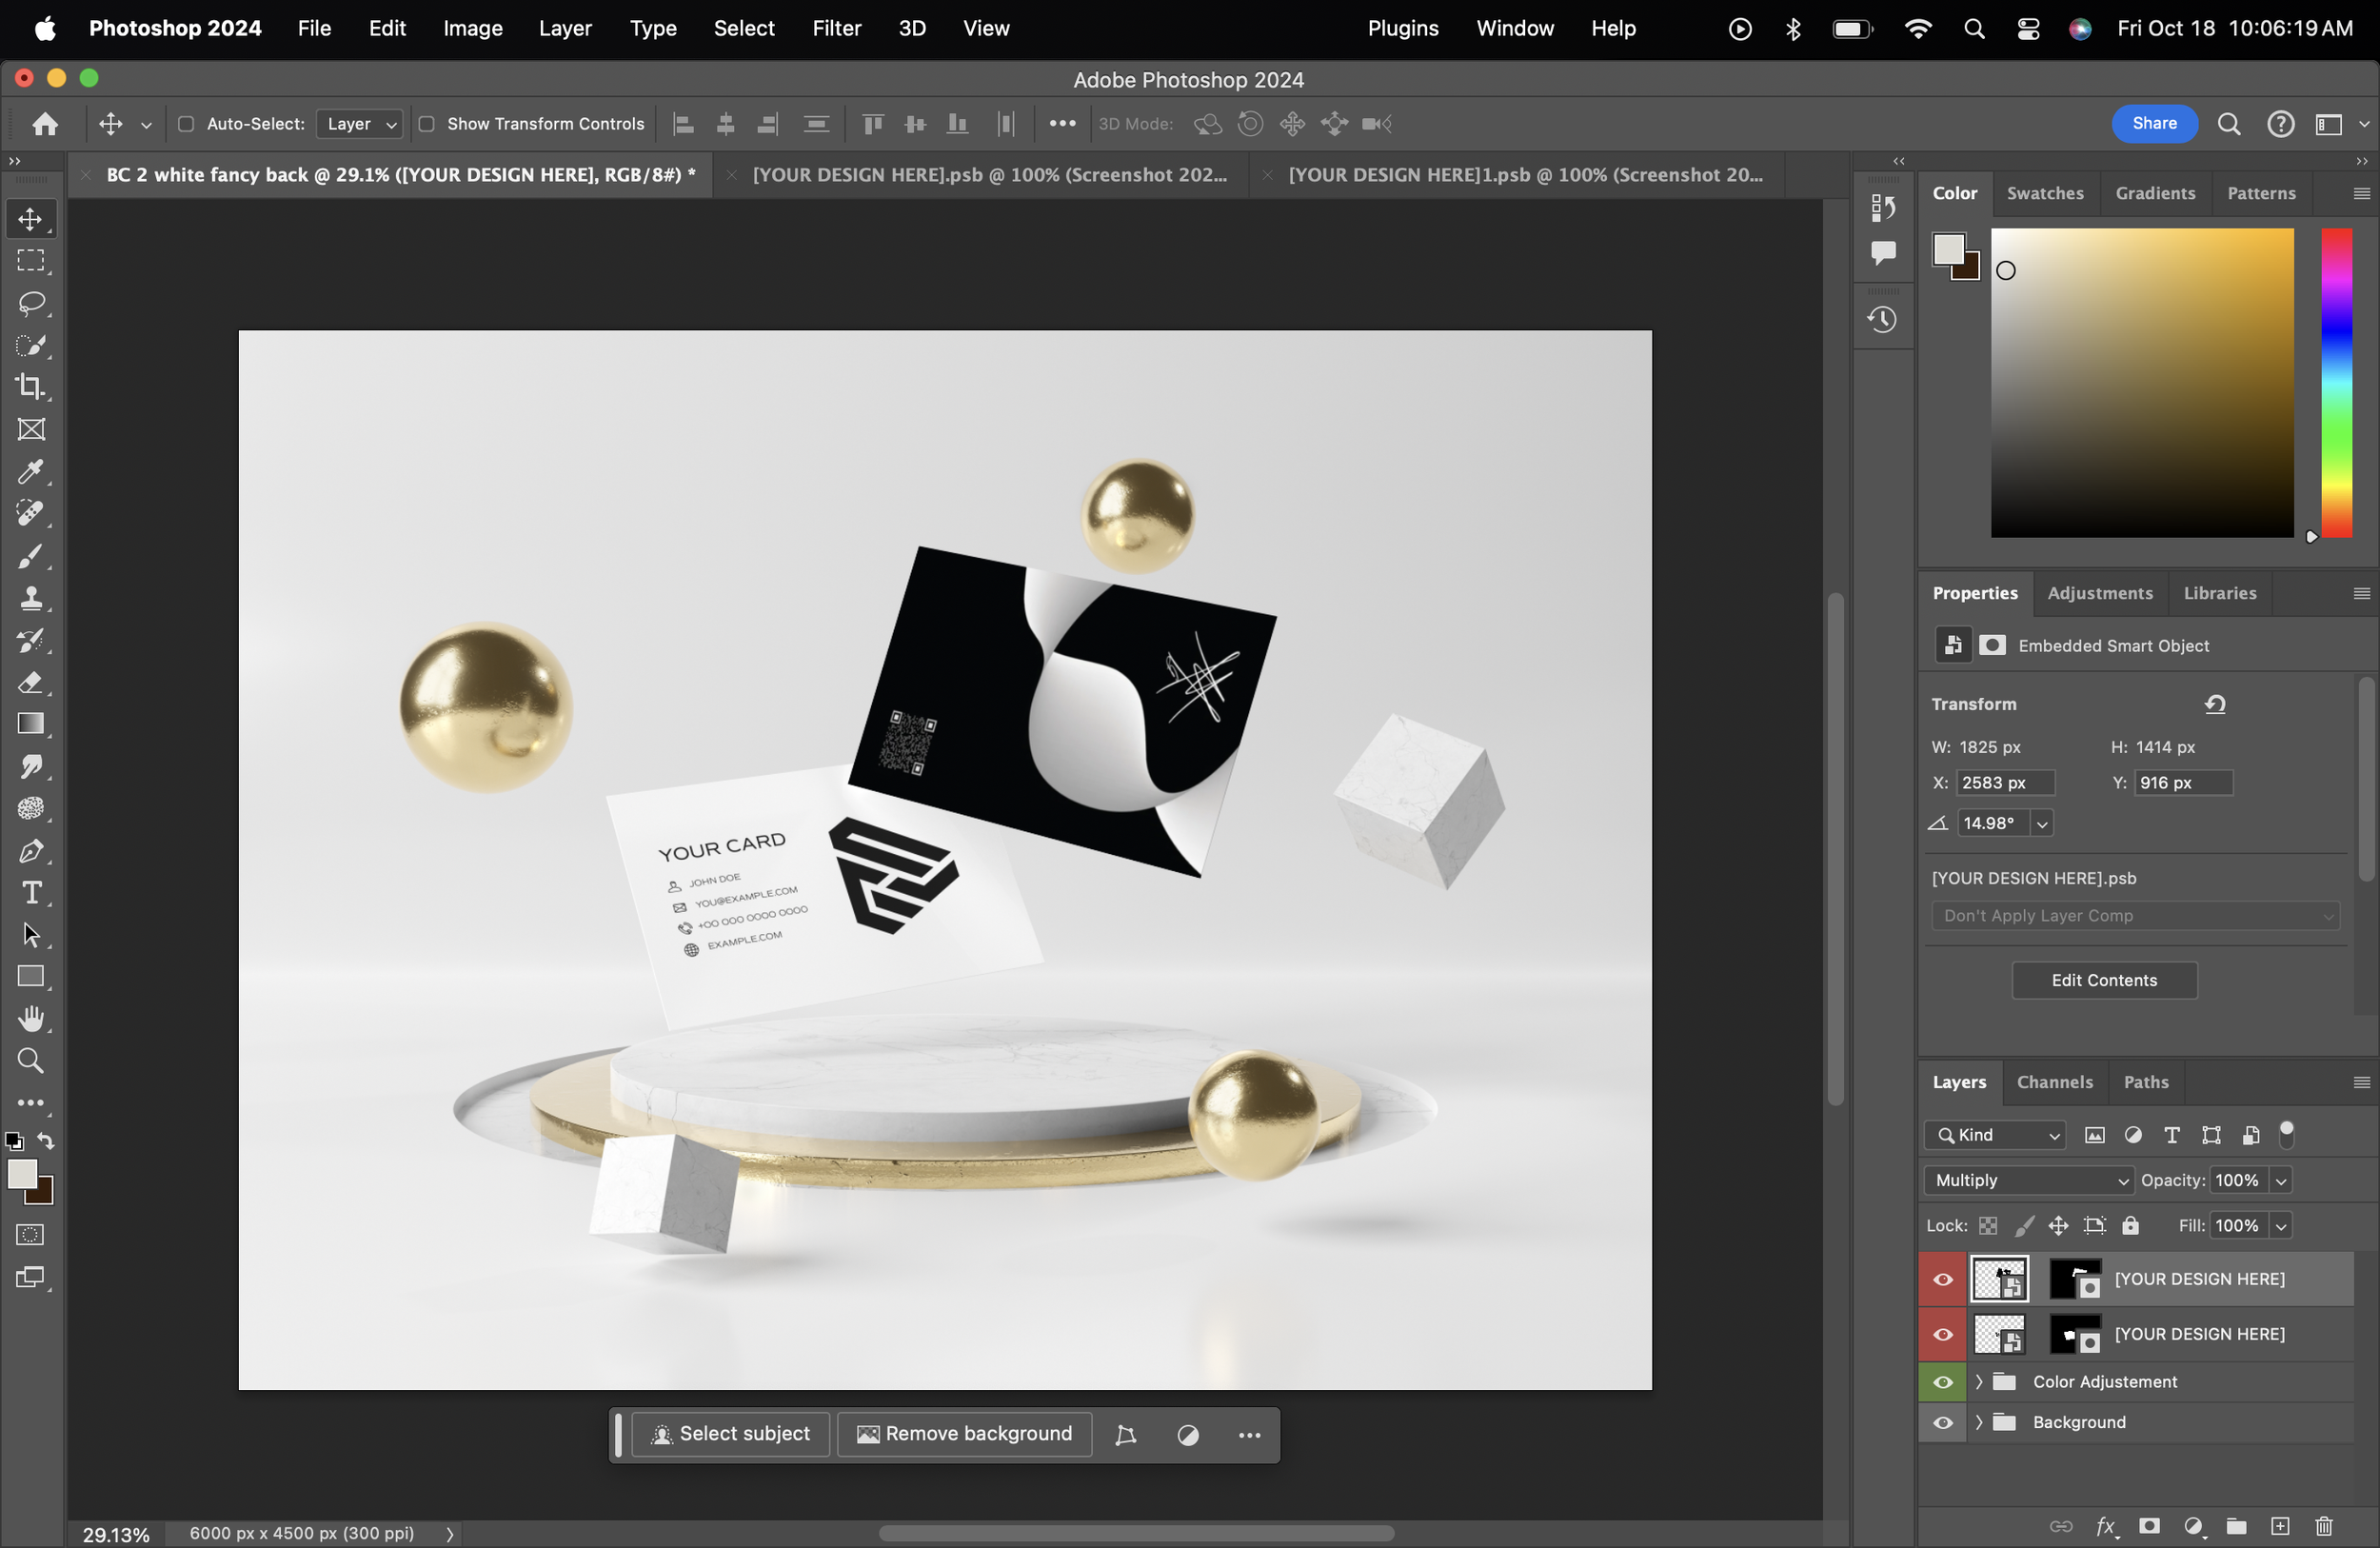Image resolution: width=2380 pixels, height=1548 pixels.
Task: Enable the Auto-Select checkbox
Action: [x=186, y=124]
